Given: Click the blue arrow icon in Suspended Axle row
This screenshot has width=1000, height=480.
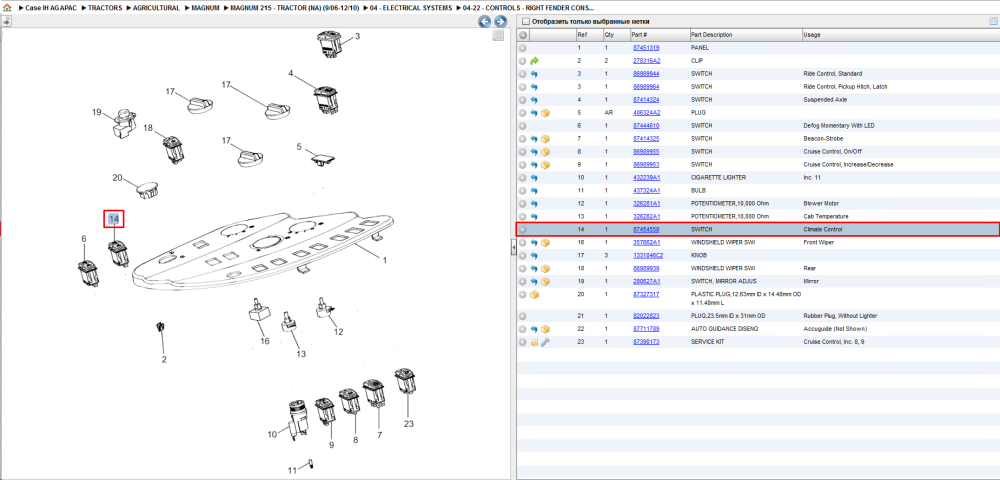Looking at the screenshot, I should [534, 100].
